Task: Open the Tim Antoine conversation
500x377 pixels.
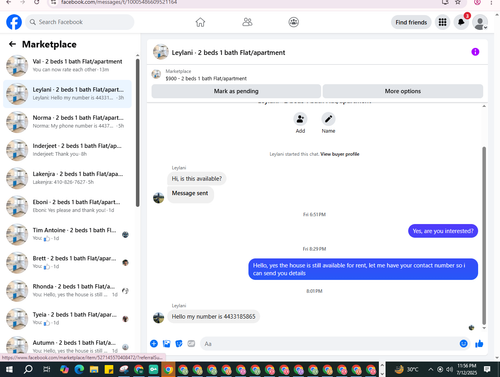Action: click(x=68, y=234)
